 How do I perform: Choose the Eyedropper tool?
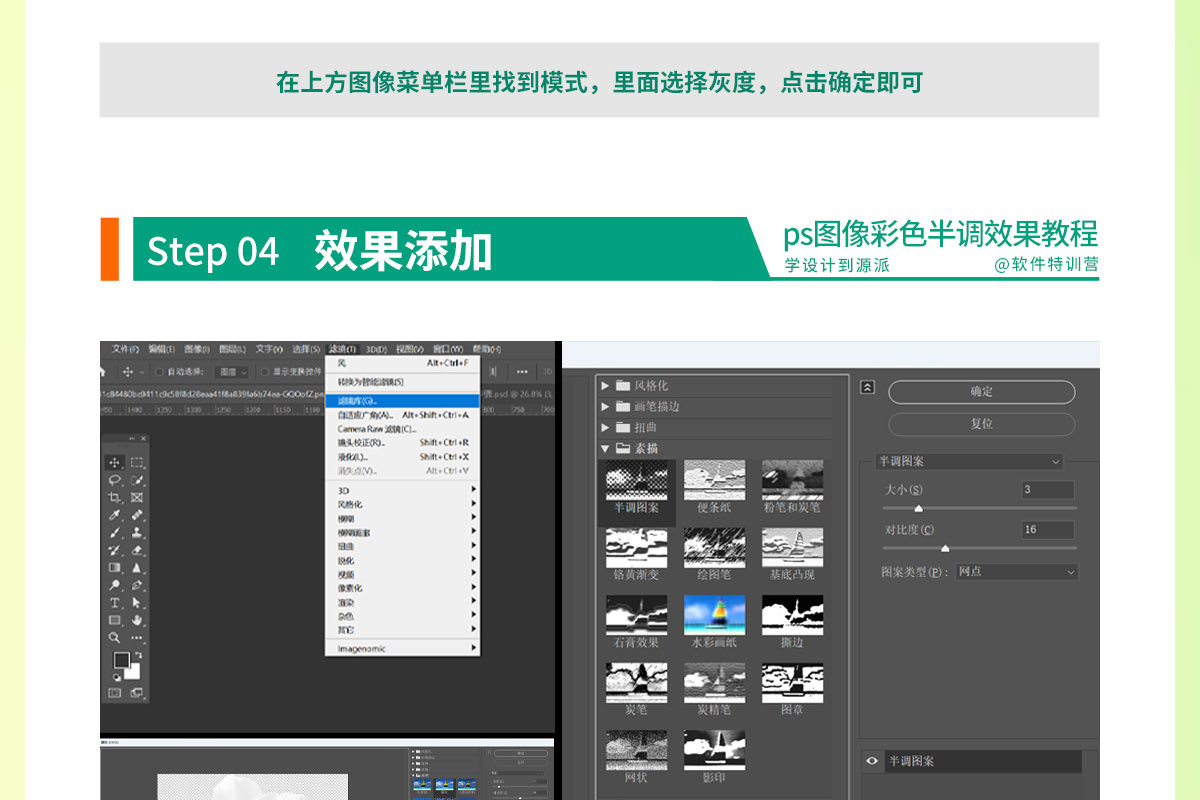115,515
